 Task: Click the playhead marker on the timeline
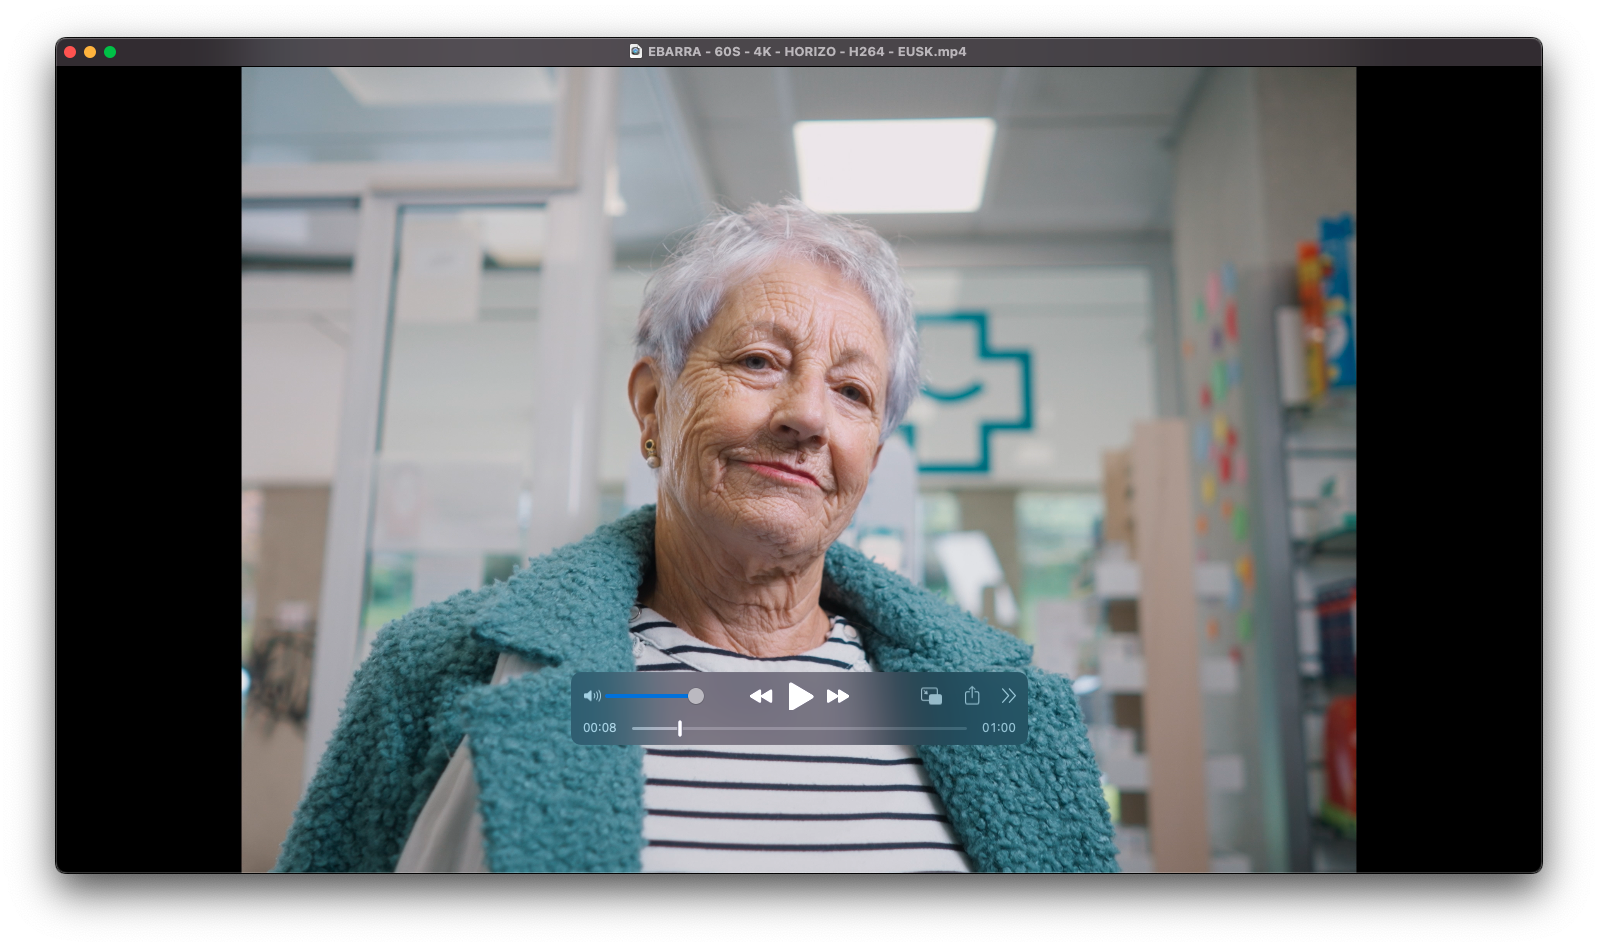pyautogui.click(x=680, y=728)
